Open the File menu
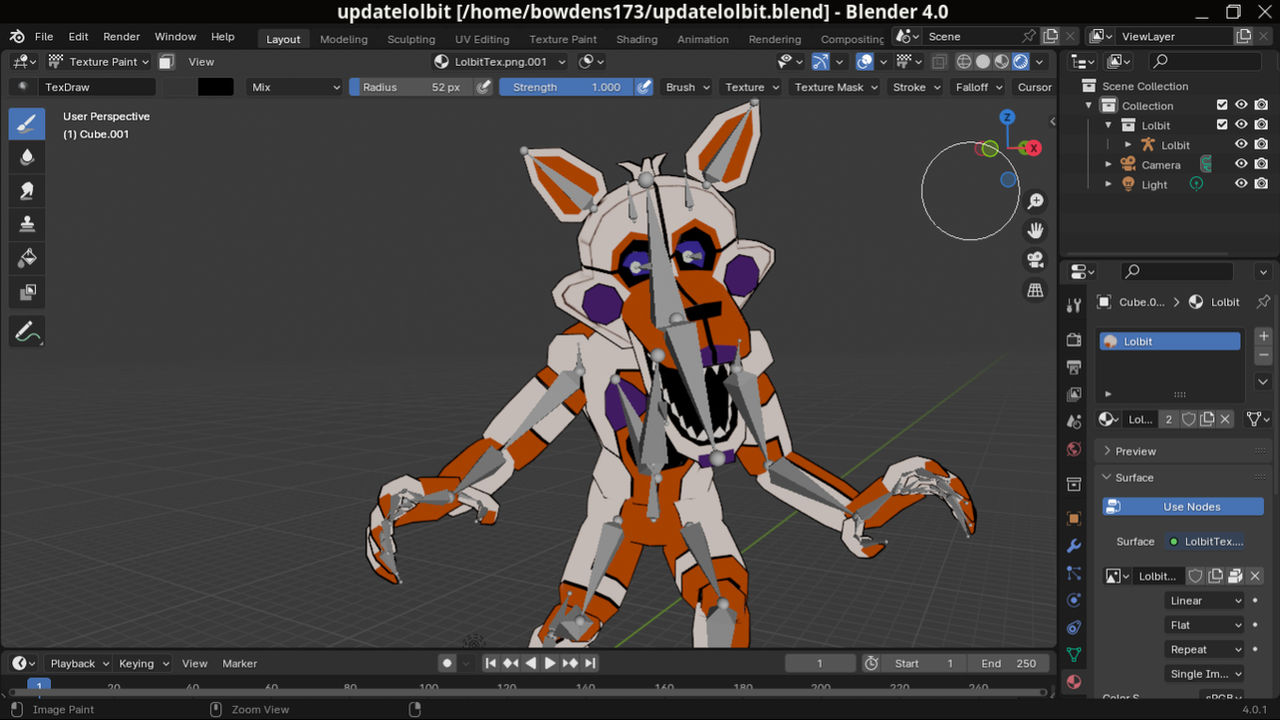This screenshot has height=720, width=1280. click(x=44, y=37)
